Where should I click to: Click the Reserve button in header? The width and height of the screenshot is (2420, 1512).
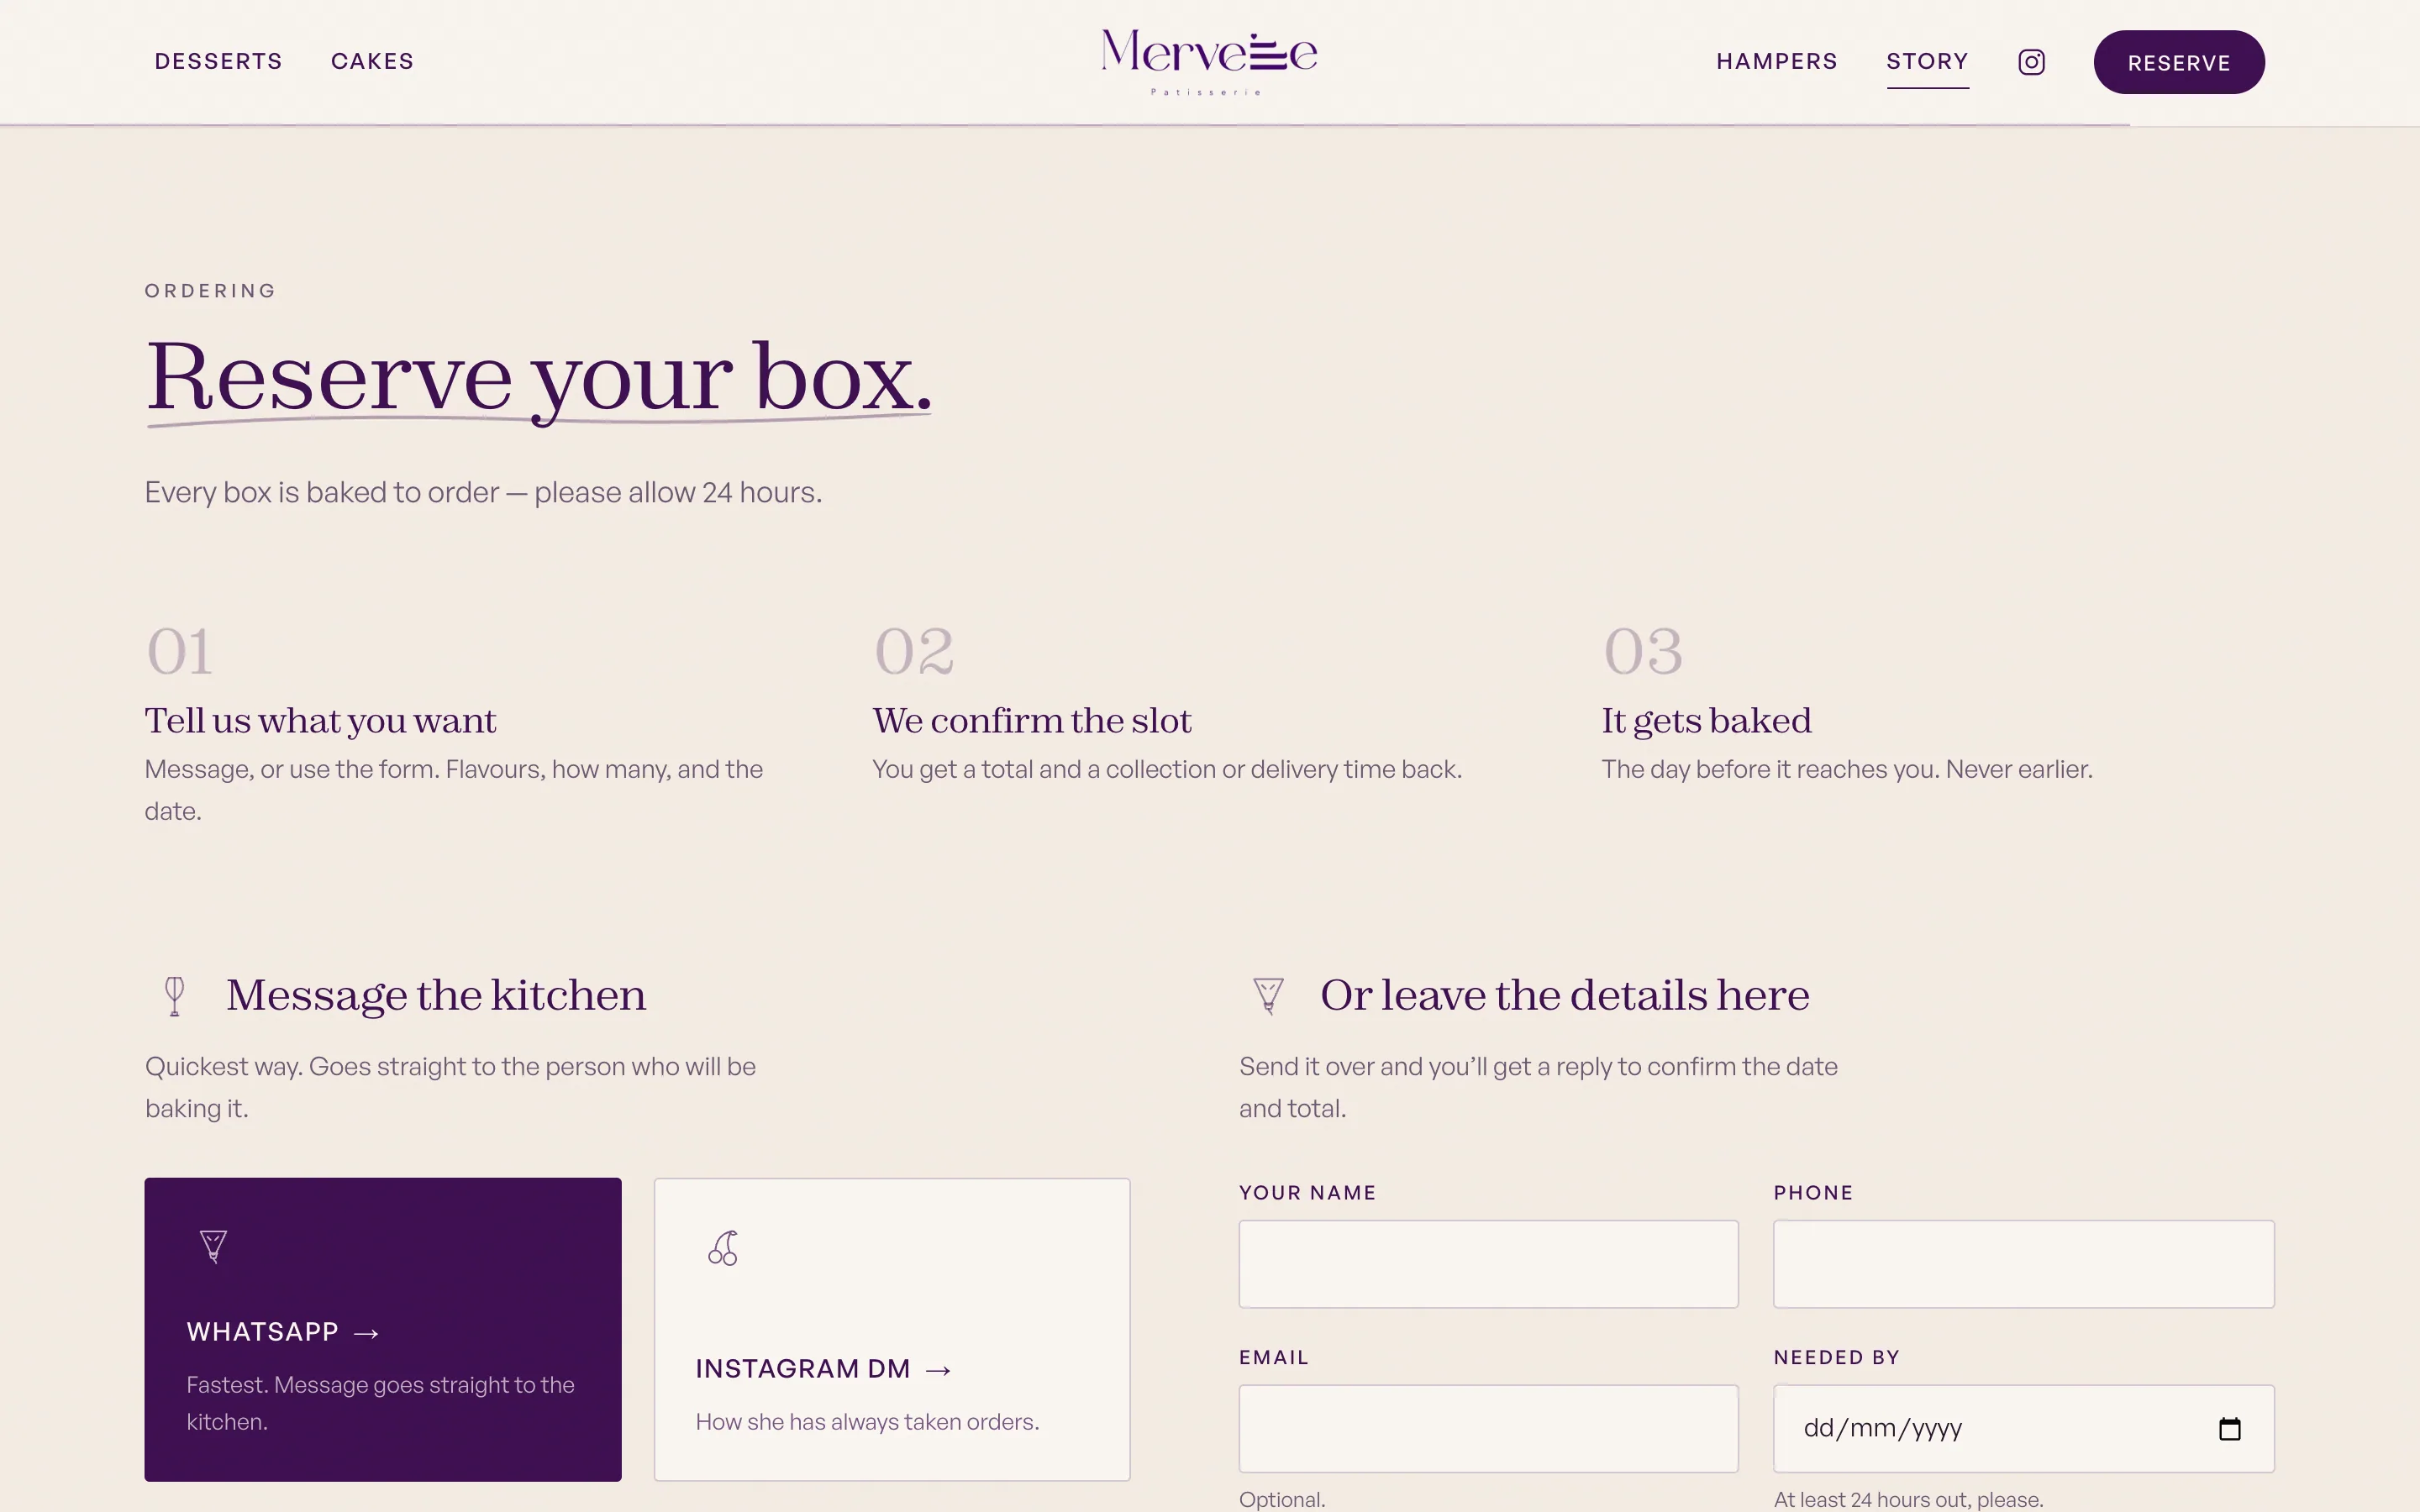(2179, 62)
